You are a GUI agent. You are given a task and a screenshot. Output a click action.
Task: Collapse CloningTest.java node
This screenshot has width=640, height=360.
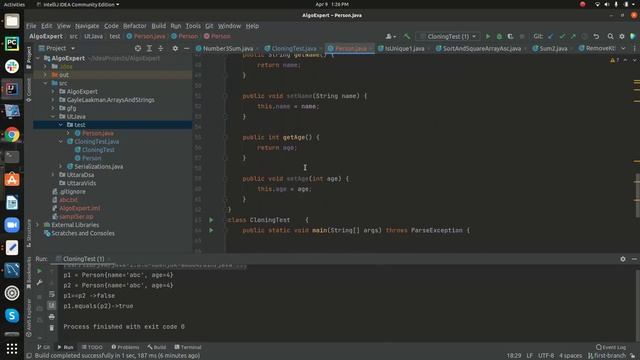click(x=61, y=142)
